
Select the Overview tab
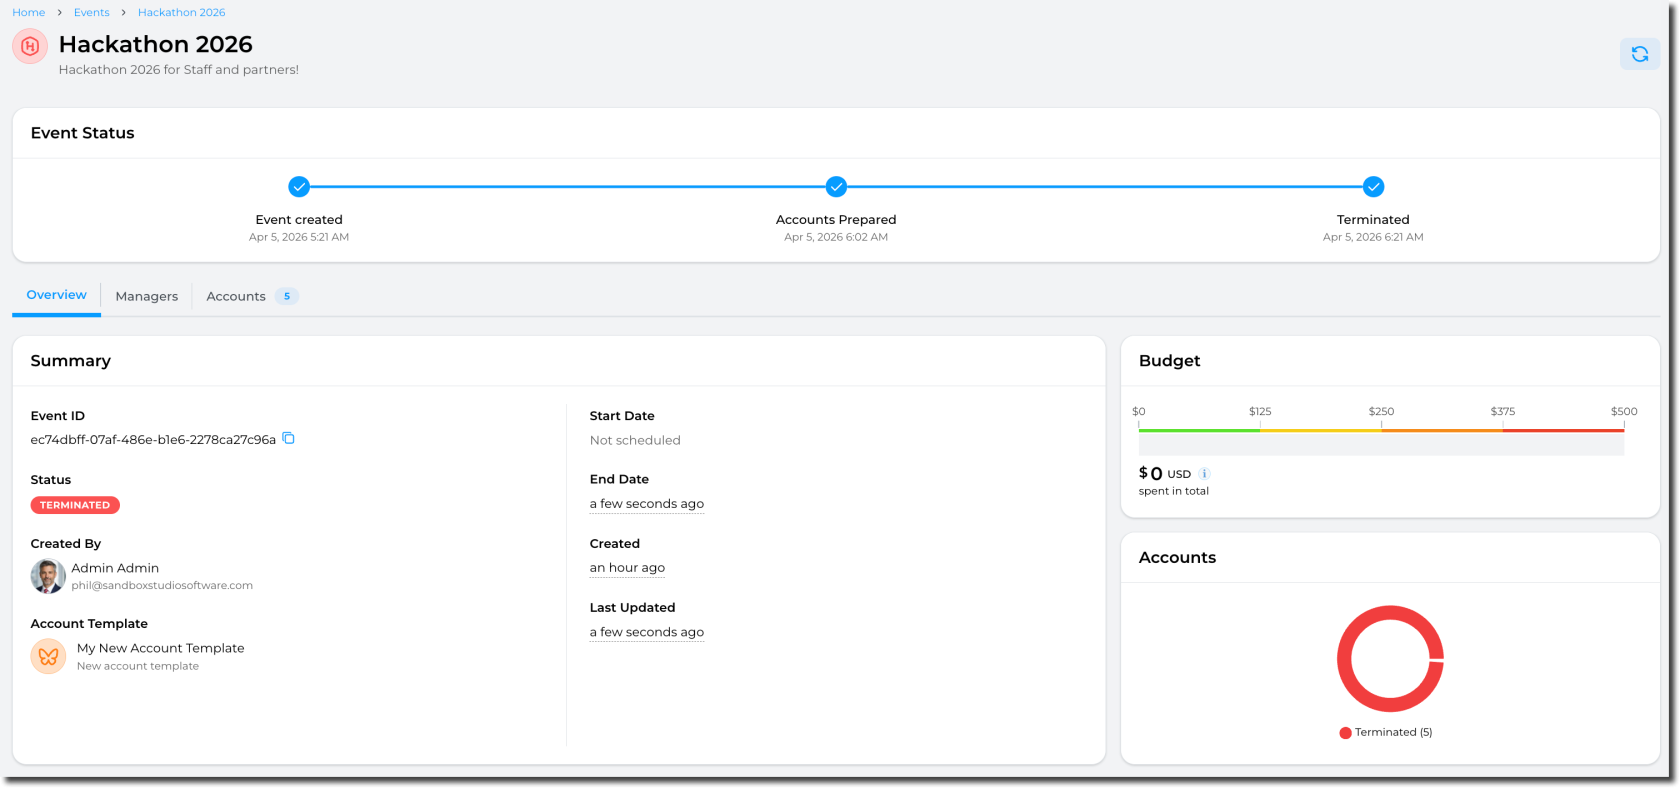(56, 295)
